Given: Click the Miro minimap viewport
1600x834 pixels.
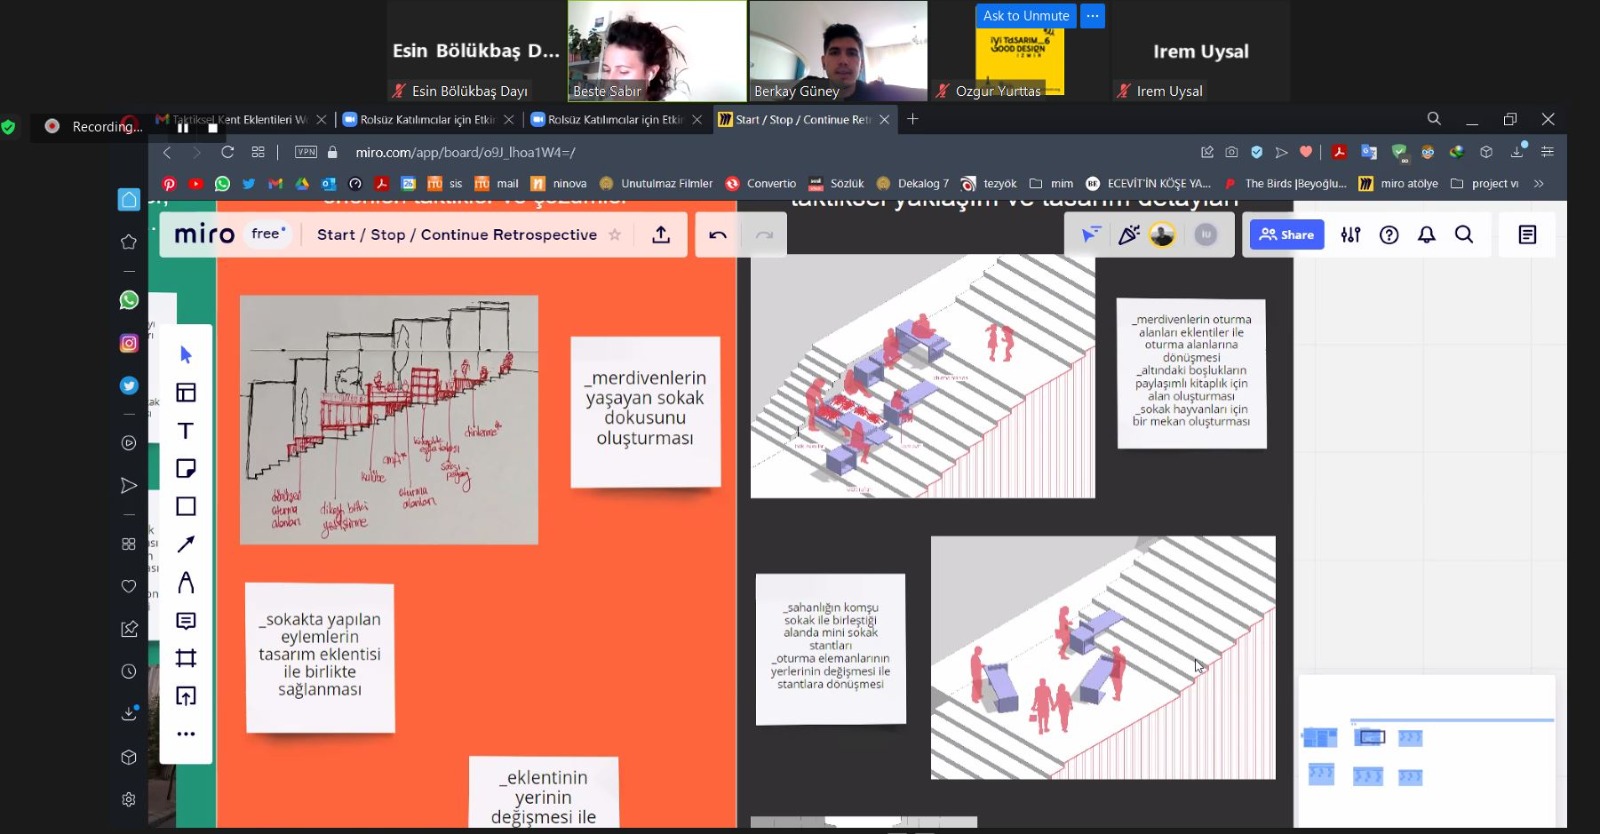Looking at the screenshot, I should point(1371,737).
